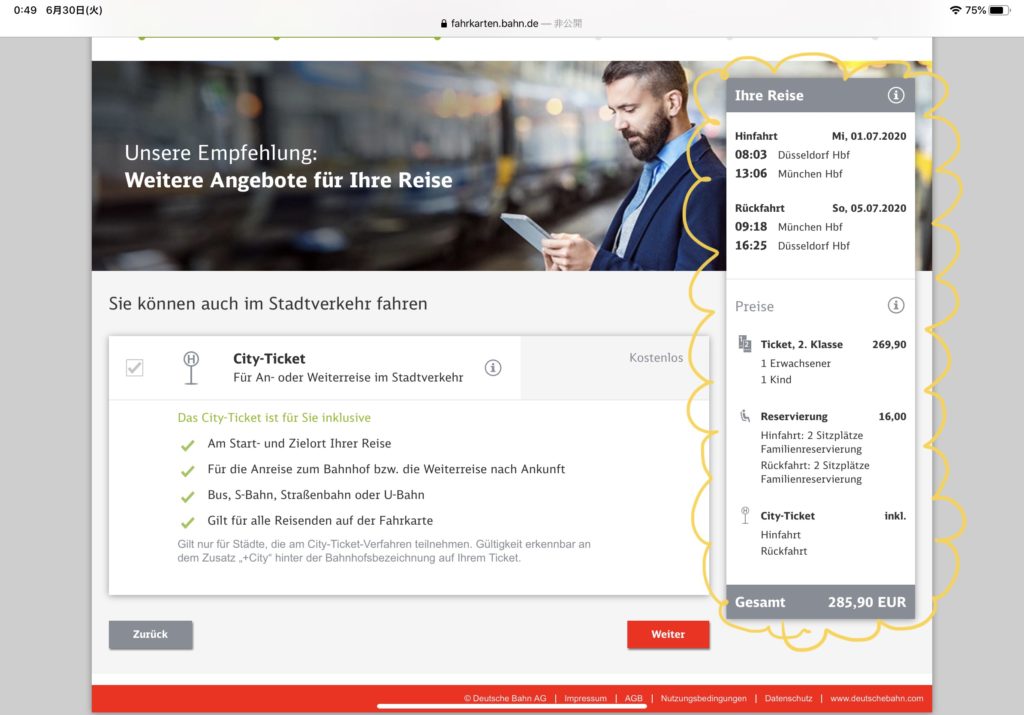Viewport: 1024px width, 715px height.
Task: Click the Kostenlos price label
Action: (656, 358)
